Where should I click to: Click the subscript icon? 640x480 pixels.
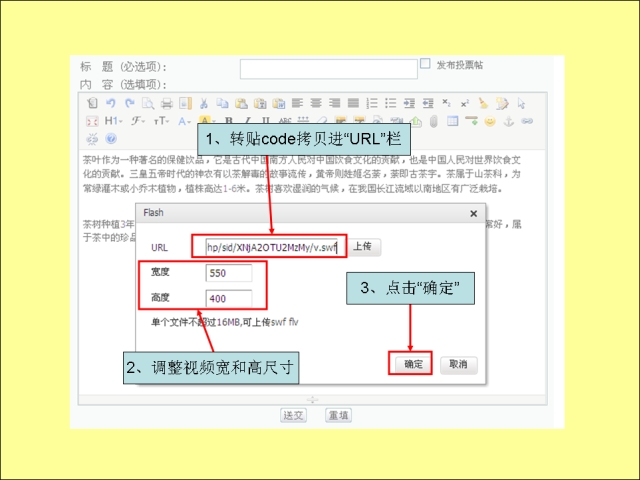448,103
